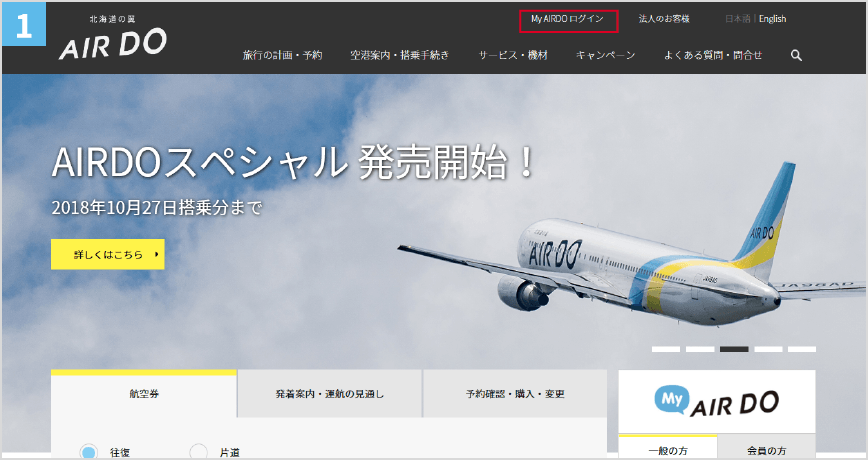Open 法人のお客様 link

[664, 19]
